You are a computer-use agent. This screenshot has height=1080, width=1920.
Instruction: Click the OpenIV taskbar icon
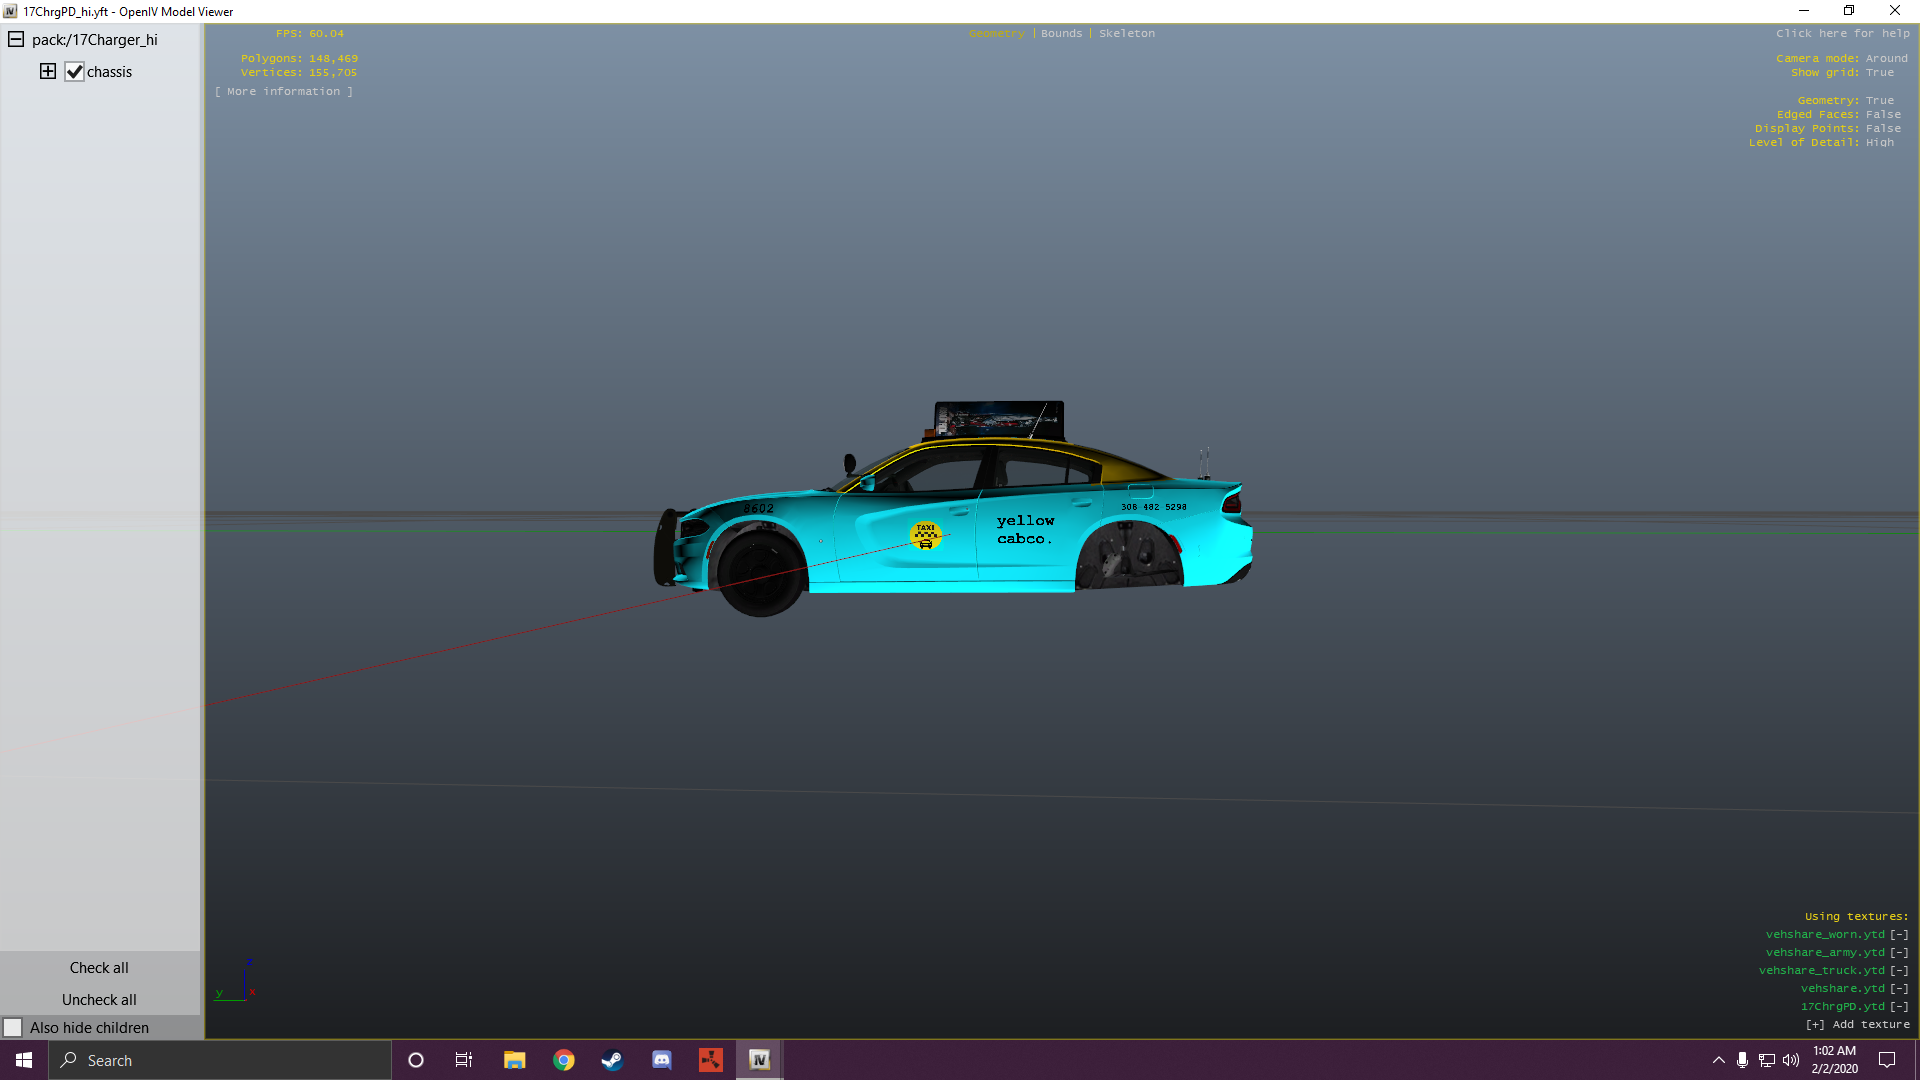(759, 1060)
